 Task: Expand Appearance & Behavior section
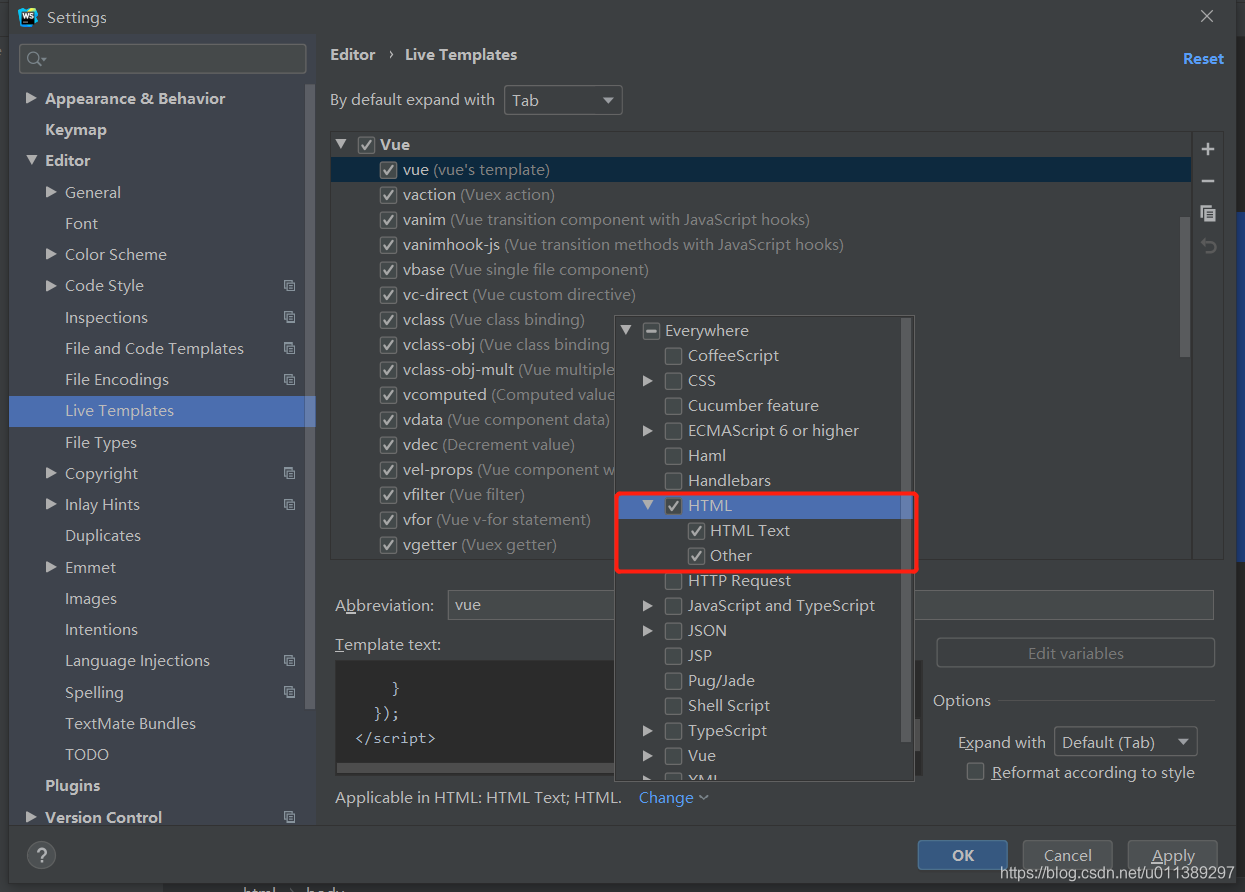pos(31,98)
